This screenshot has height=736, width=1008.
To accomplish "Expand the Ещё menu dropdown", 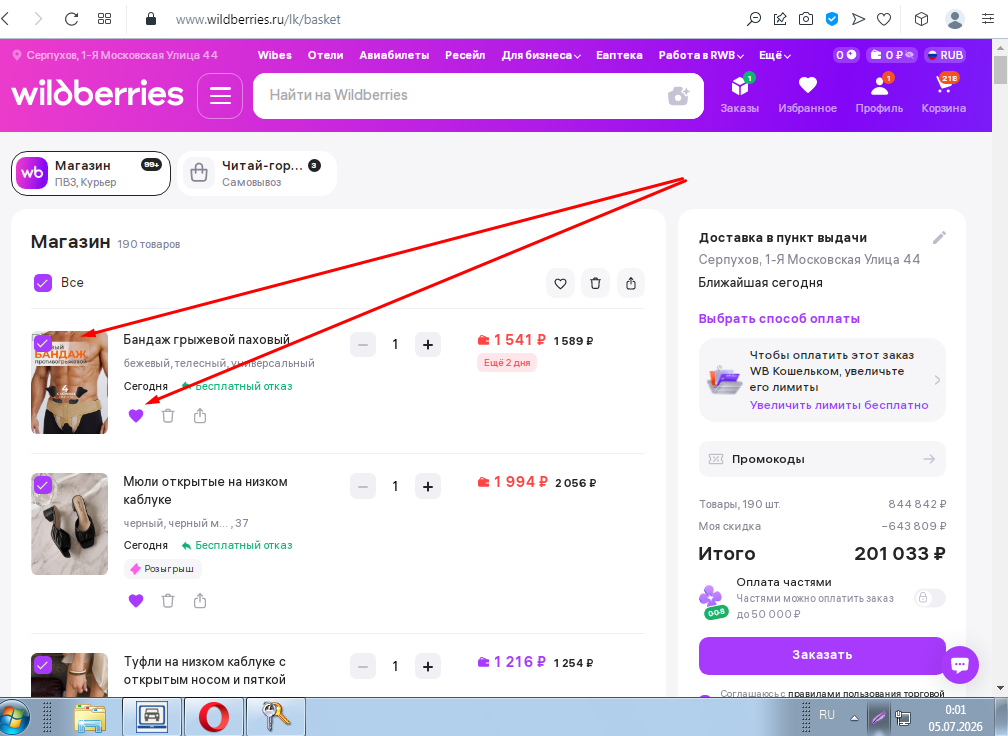I will click(x=775, y=55).
